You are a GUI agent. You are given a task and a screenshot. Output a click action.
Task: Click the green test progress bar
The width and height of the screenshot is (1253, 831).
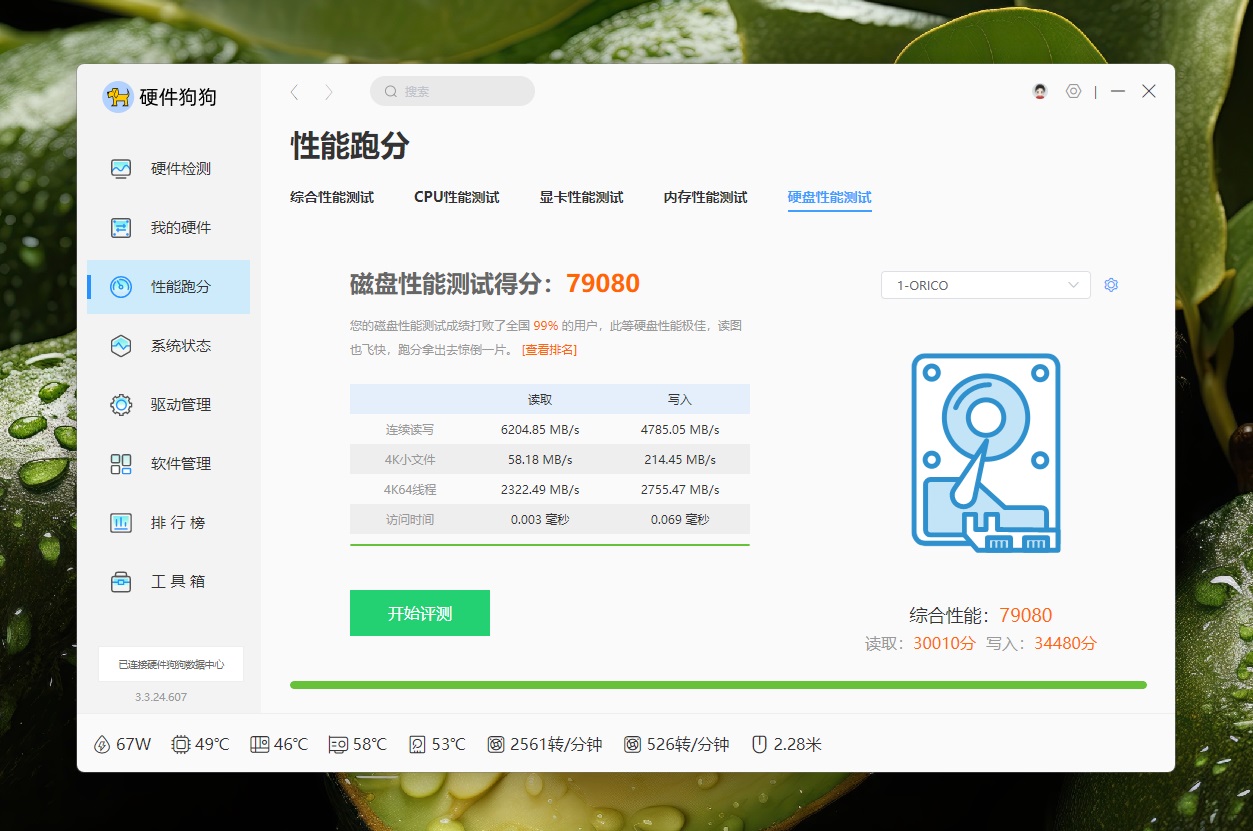718,685
